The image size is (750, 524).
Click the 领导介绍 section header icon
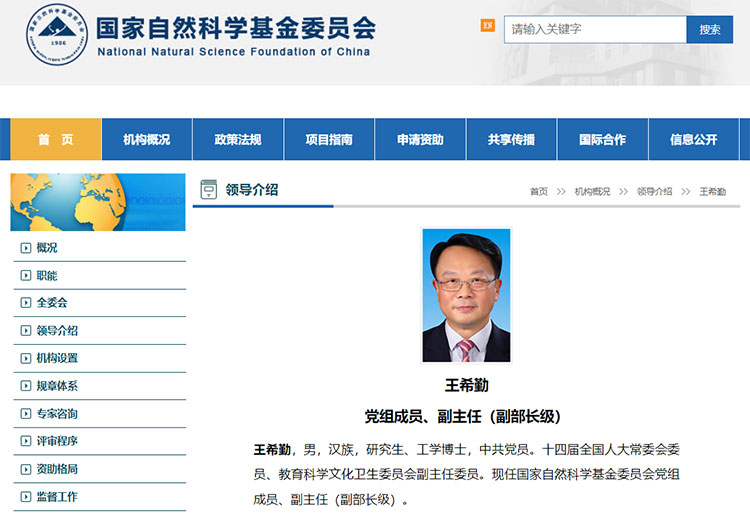[x=209, y=189]
